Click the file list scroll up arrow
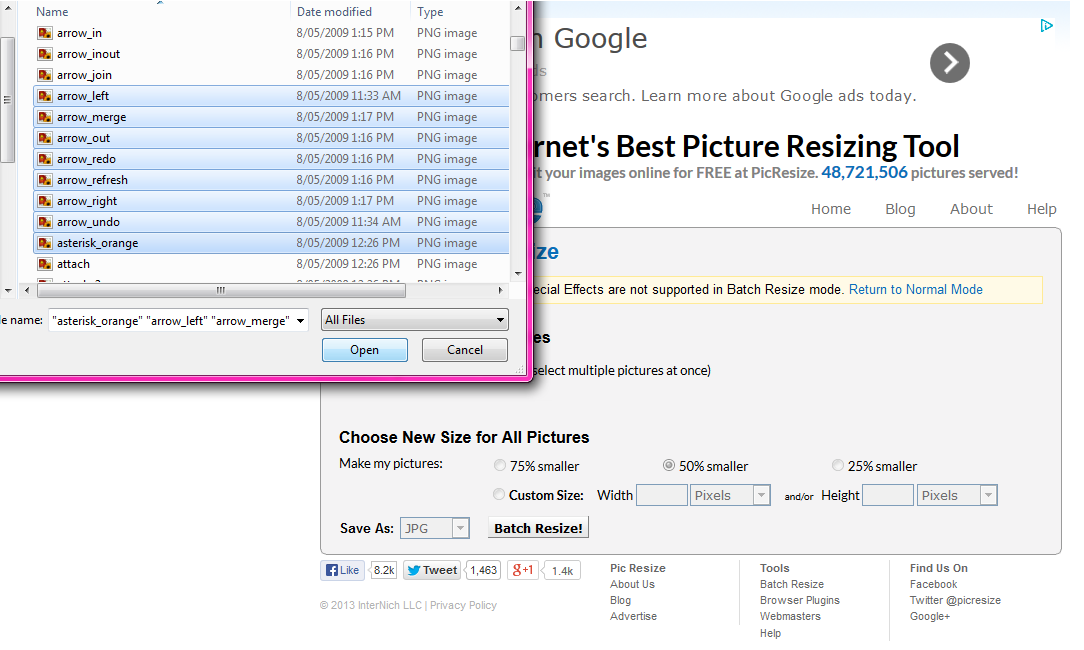The width and height of the screenshot is (1084, 650). tap(518, 8)
